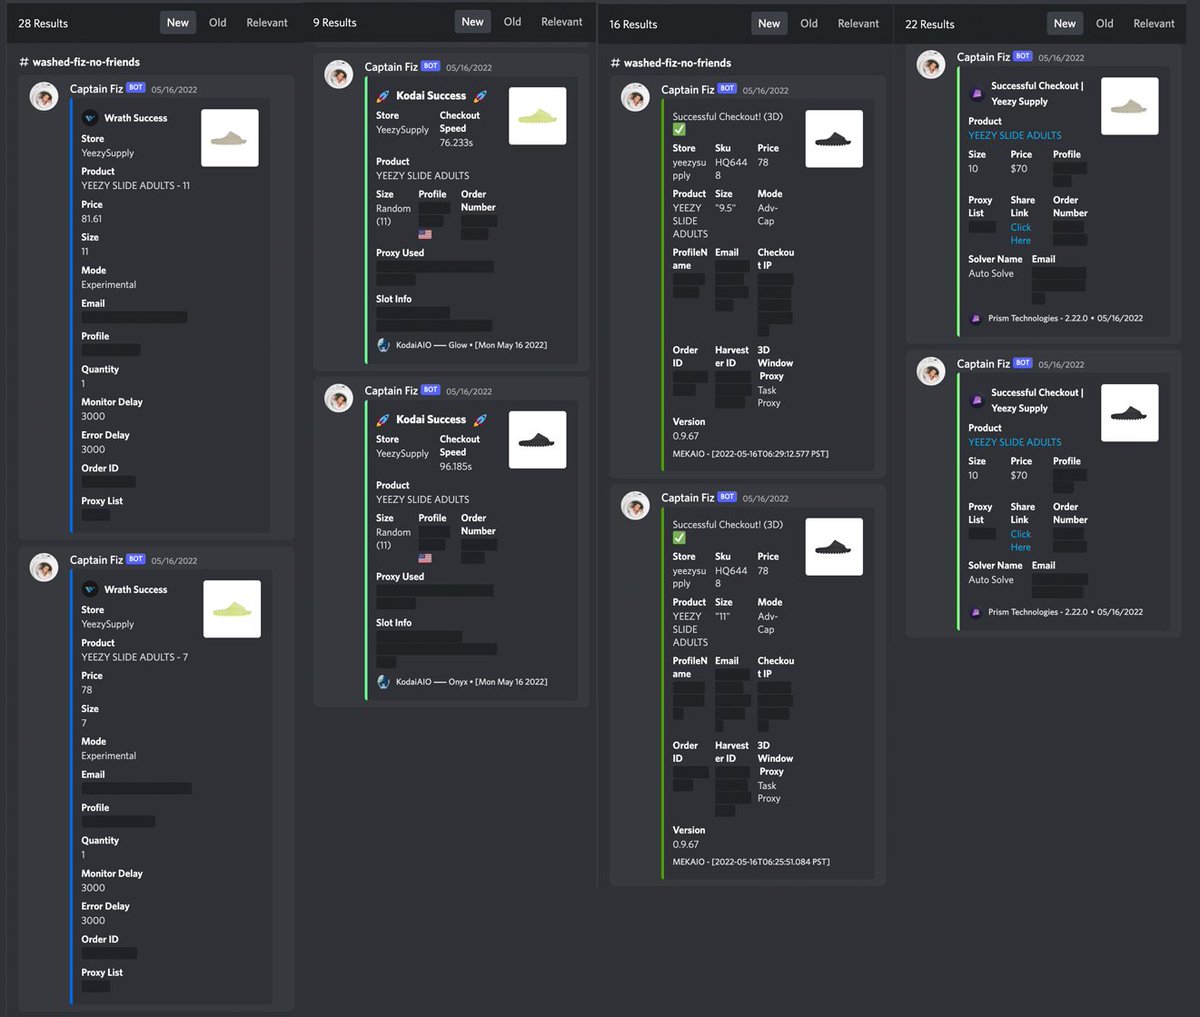1200x1017 pixels.
Task: Open the black slide thumbnail in the Prism Yeezy Supply embed
Action: click(1130, 413)
